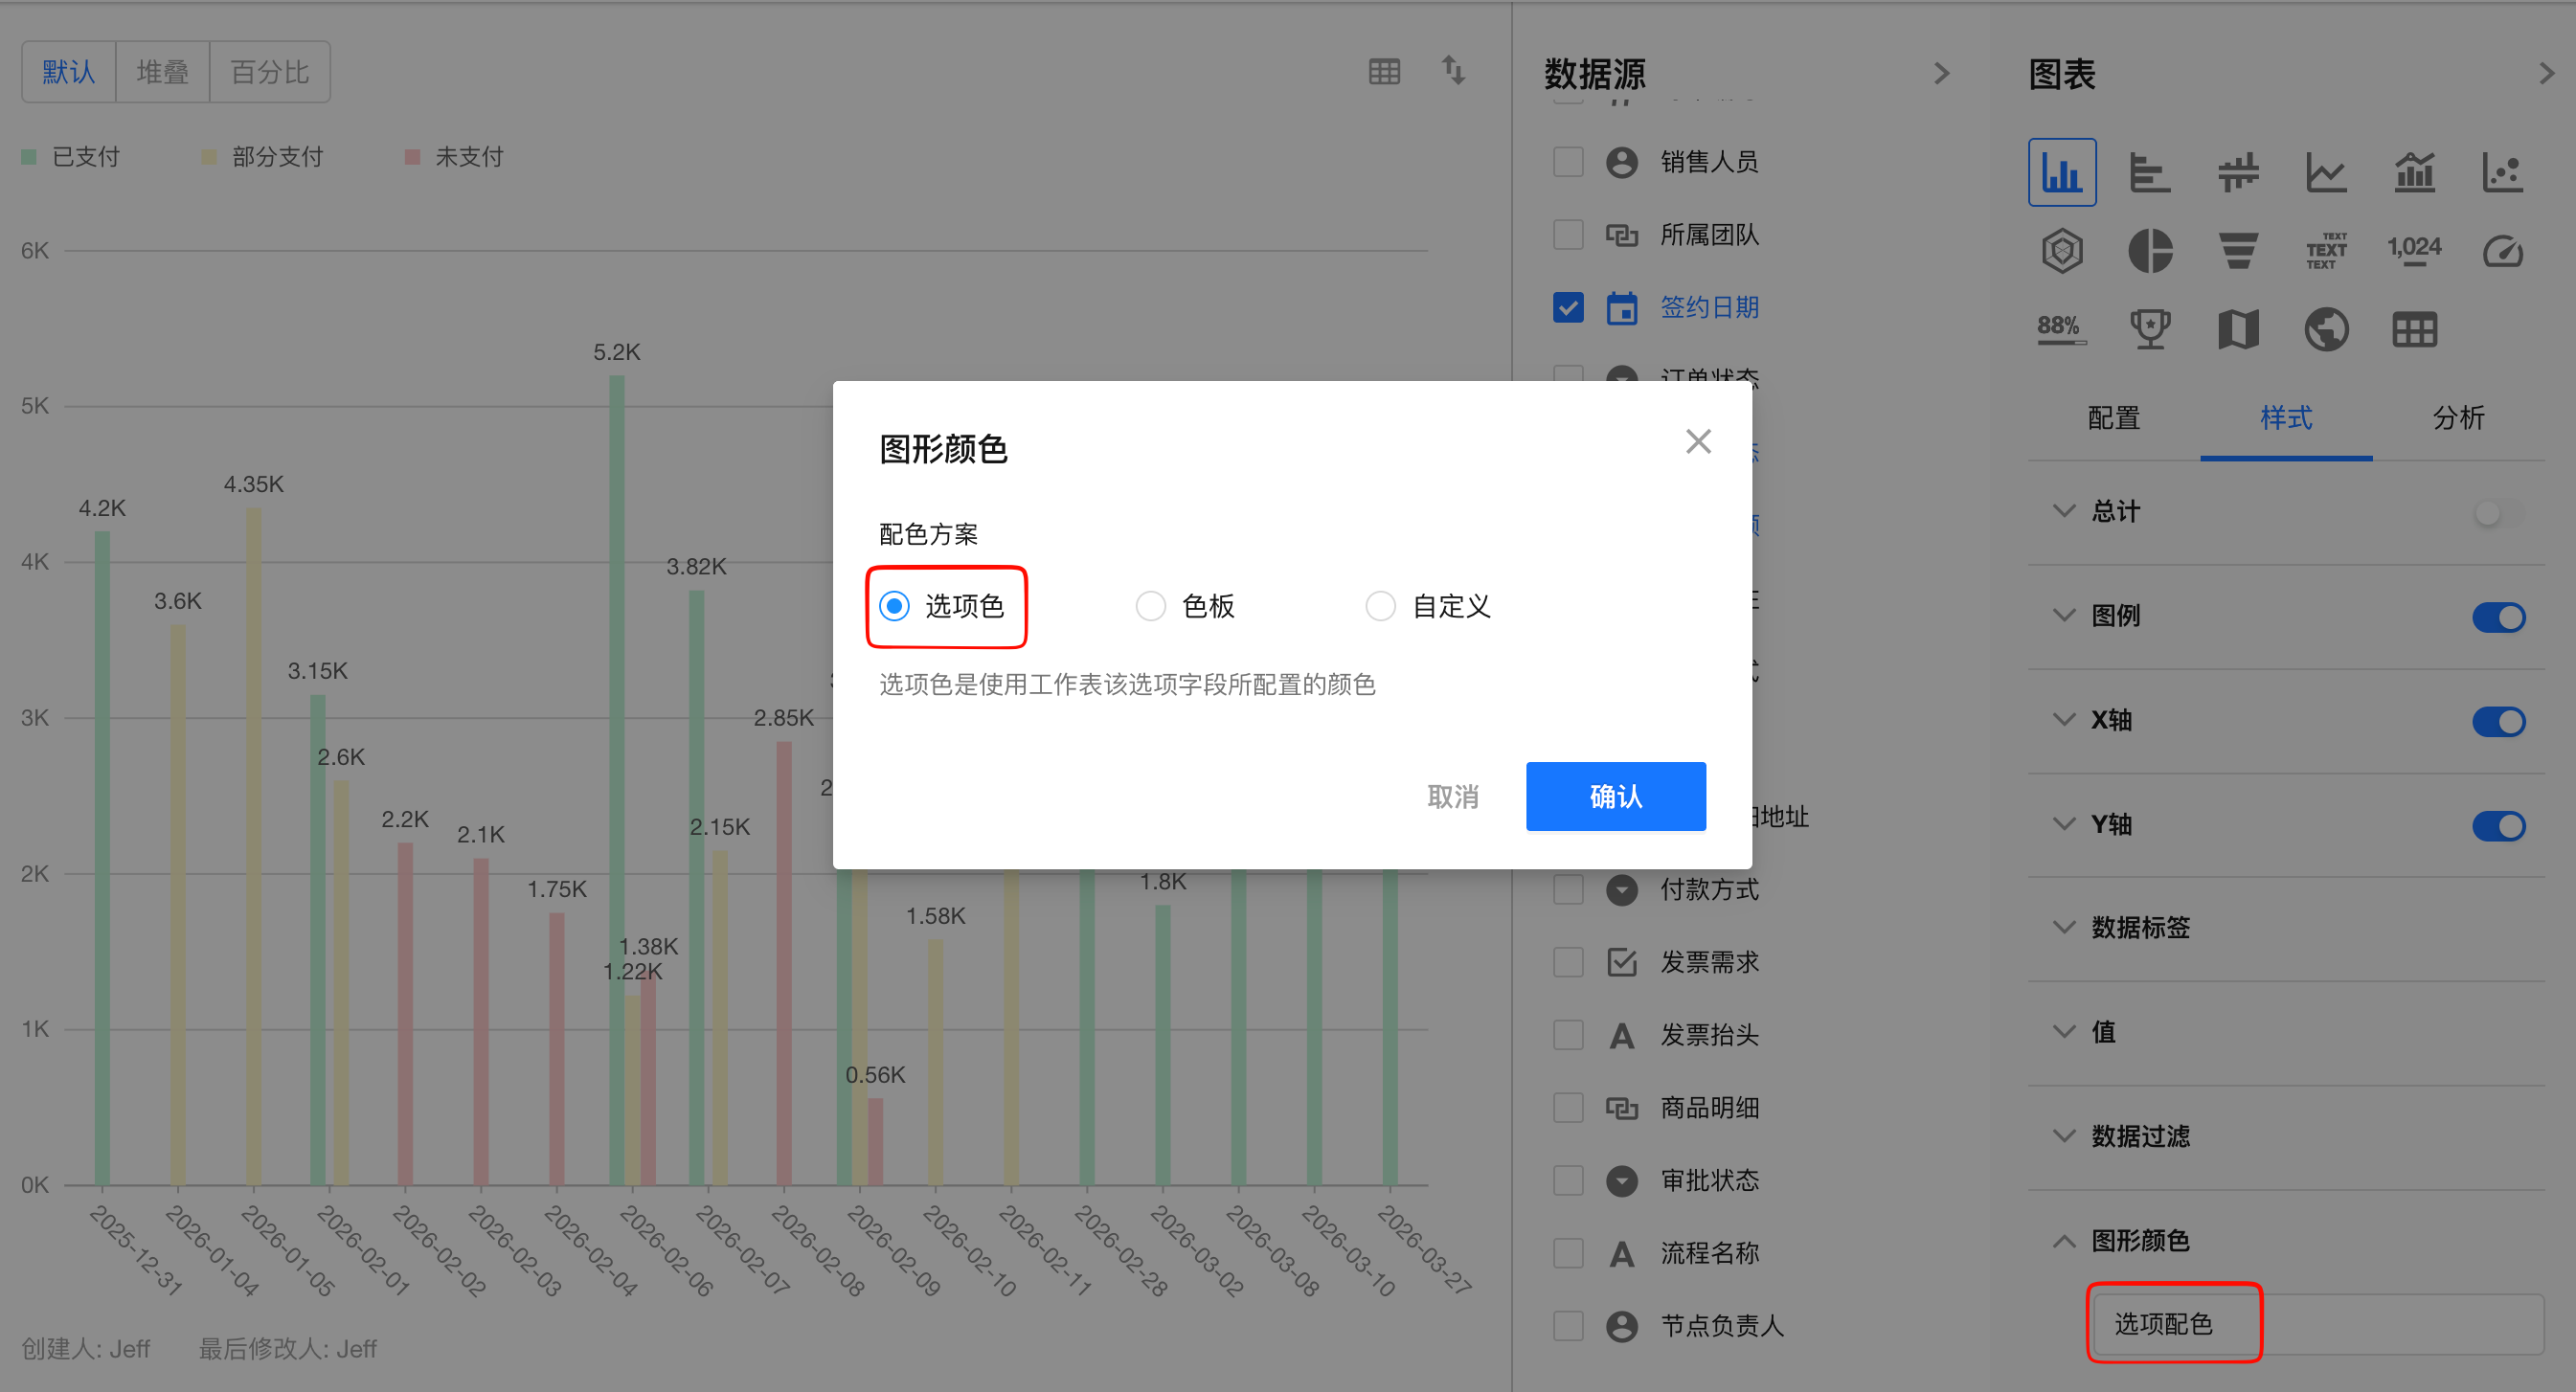
Task: Choose the 自定义 radio option
Action: (1381, 606)
